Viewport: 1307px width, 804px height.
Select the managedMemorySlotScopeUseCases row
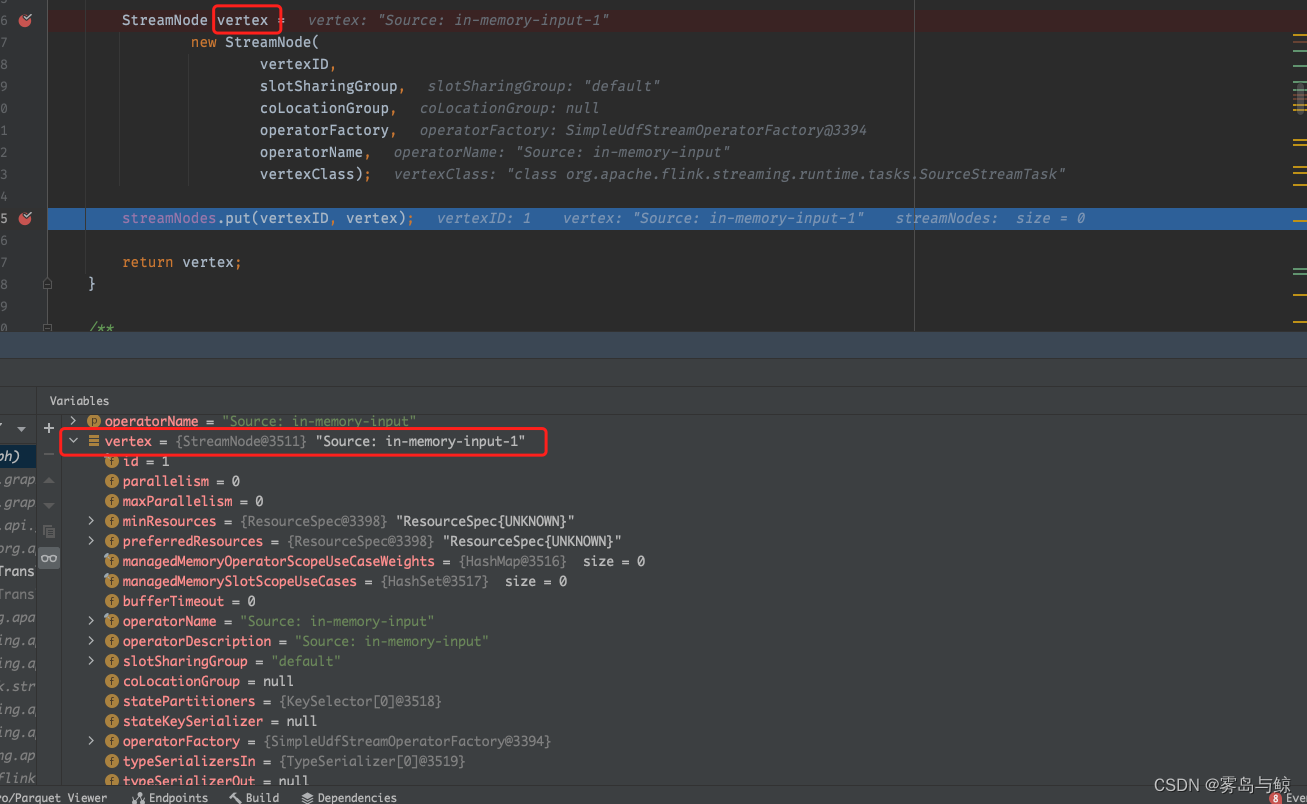336,581
